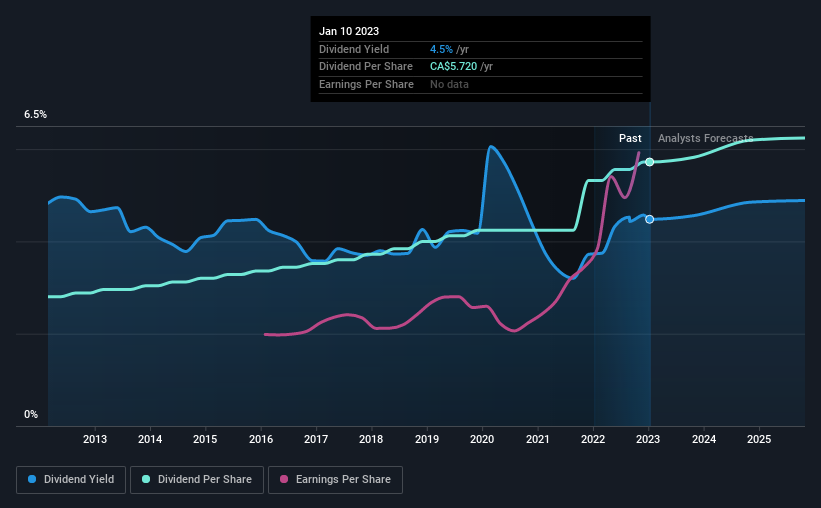Click the 6.5% y-axis label
This screenshot has width=821, height=508.
point(35,115)
